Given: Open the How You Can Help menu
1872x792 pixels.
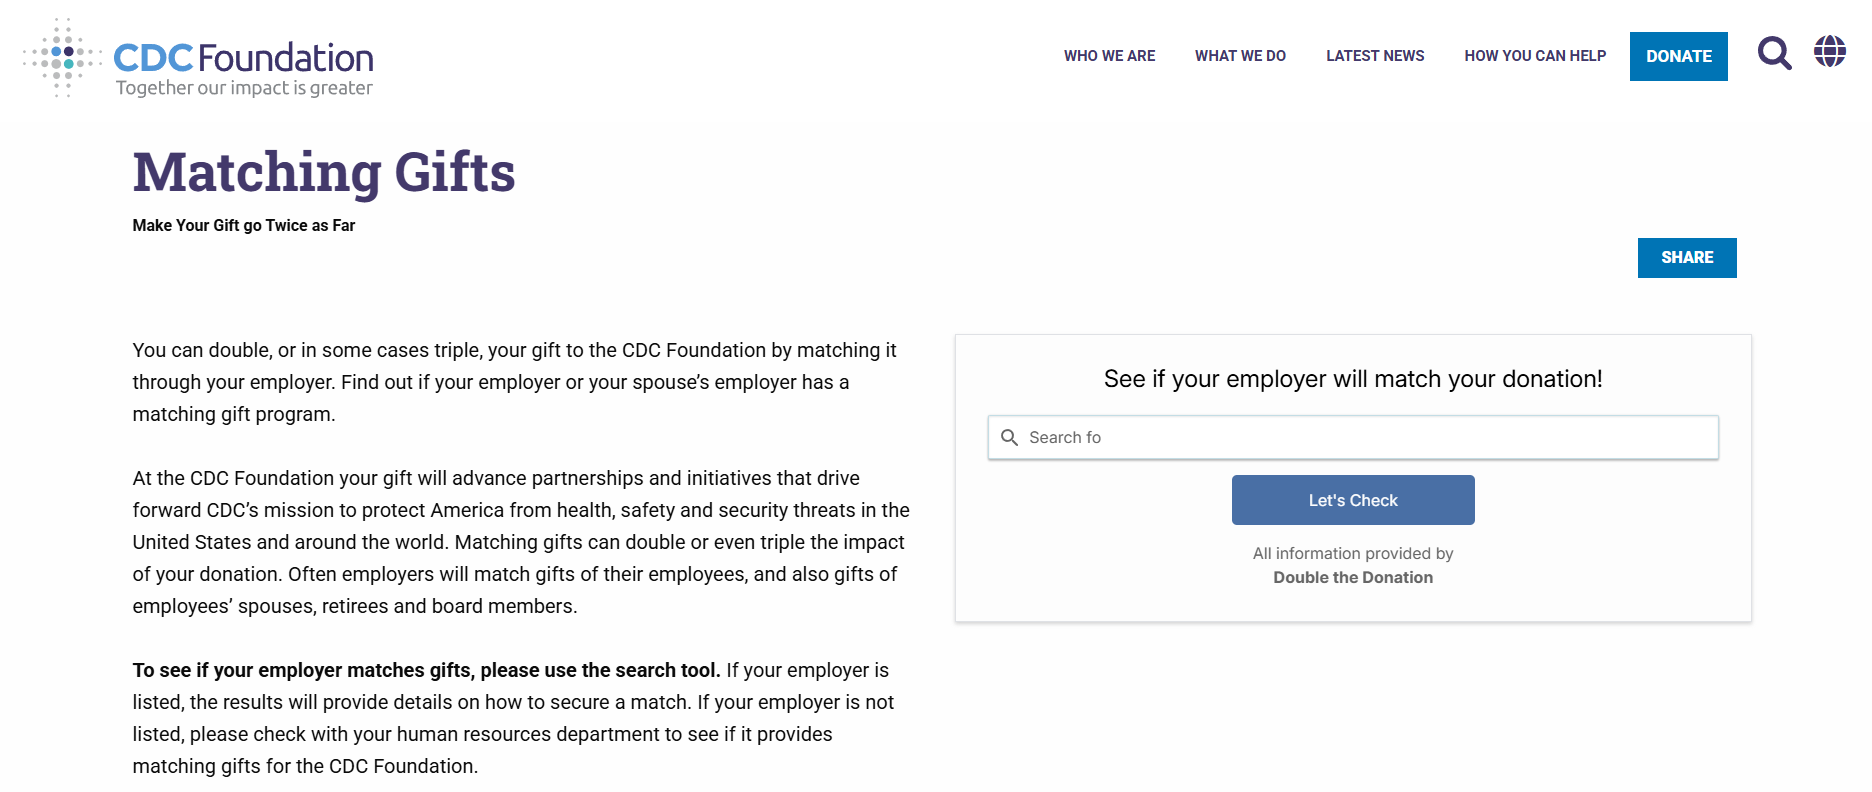Looking at the screenshot, I should [x=1535, y=56].
